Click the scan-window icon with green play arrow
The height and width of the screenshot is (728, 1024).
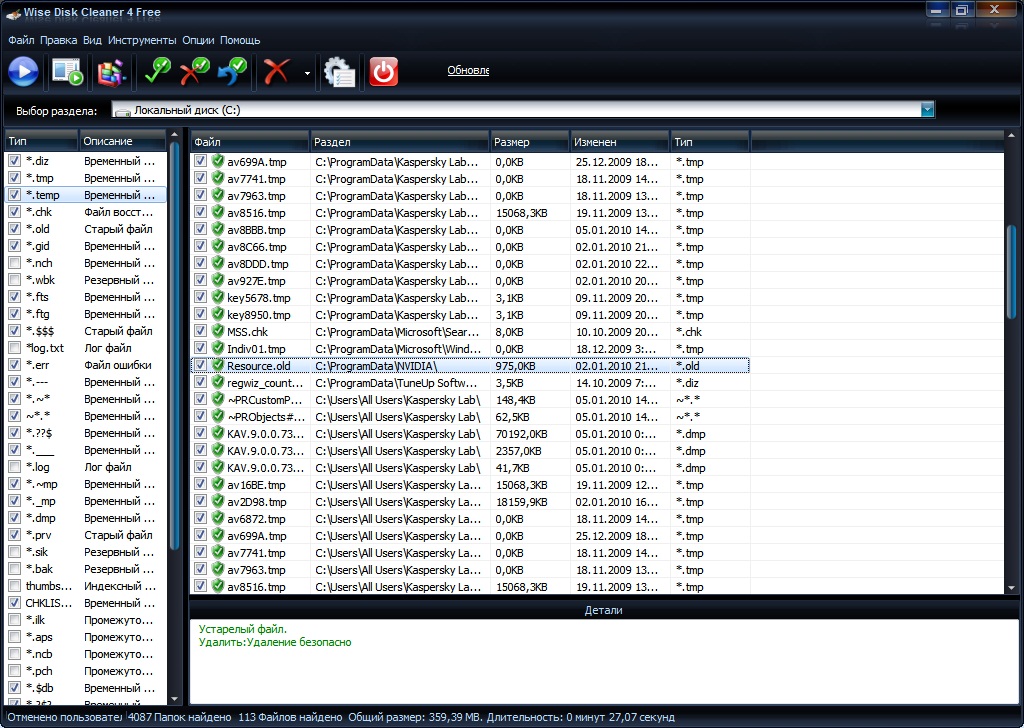pyautogui.click(x=67, y=72)
